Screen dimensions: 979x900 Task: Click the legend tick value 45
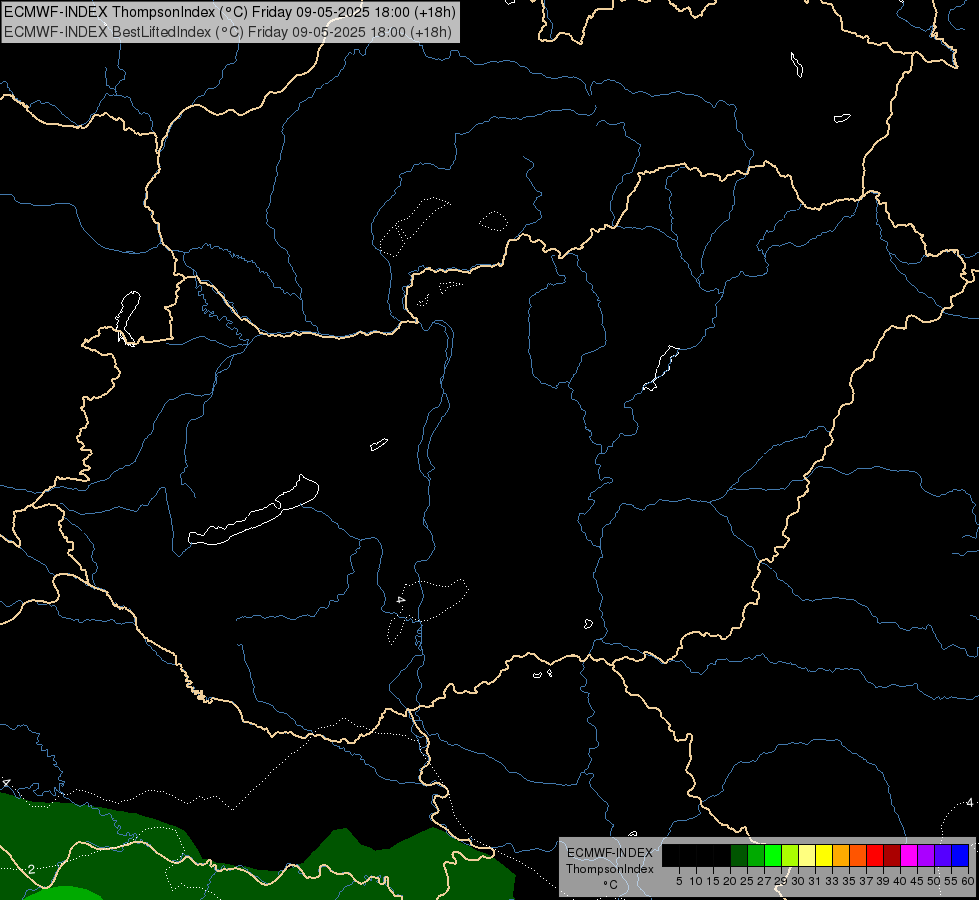pyautogui.click(x=917, y=881)
